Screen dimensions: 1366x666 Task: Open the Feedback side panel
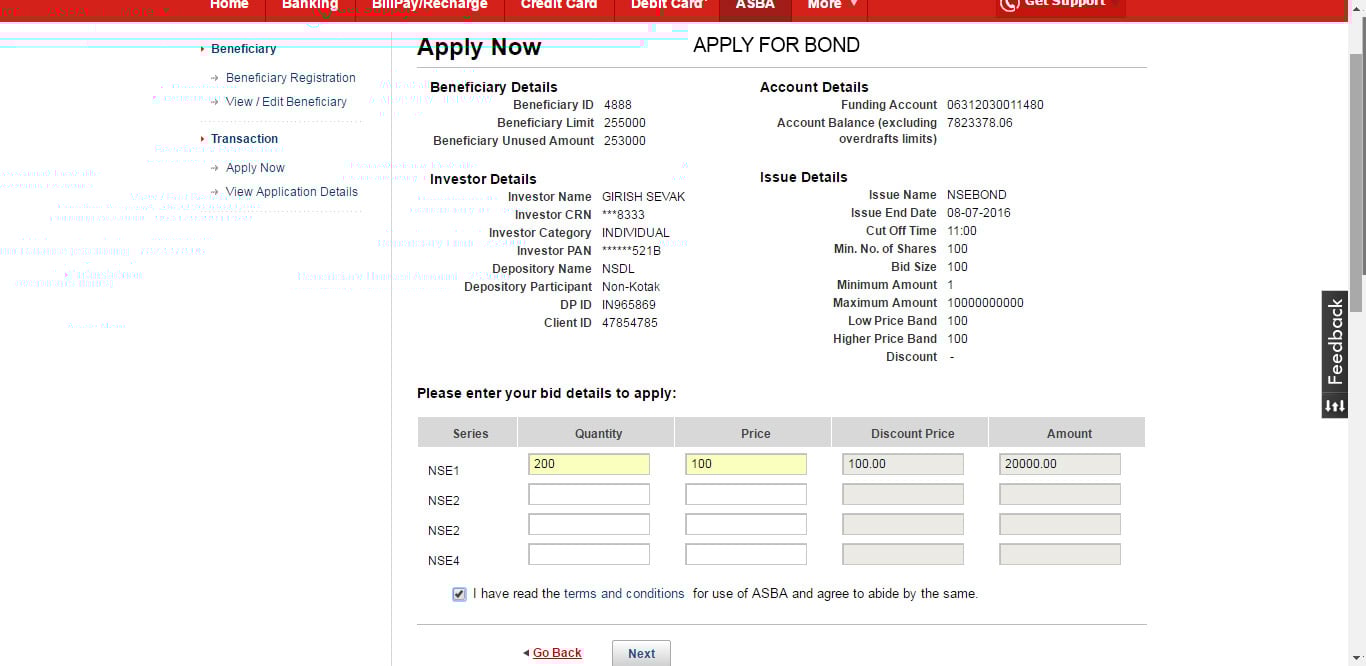(x=1335, y=342)
